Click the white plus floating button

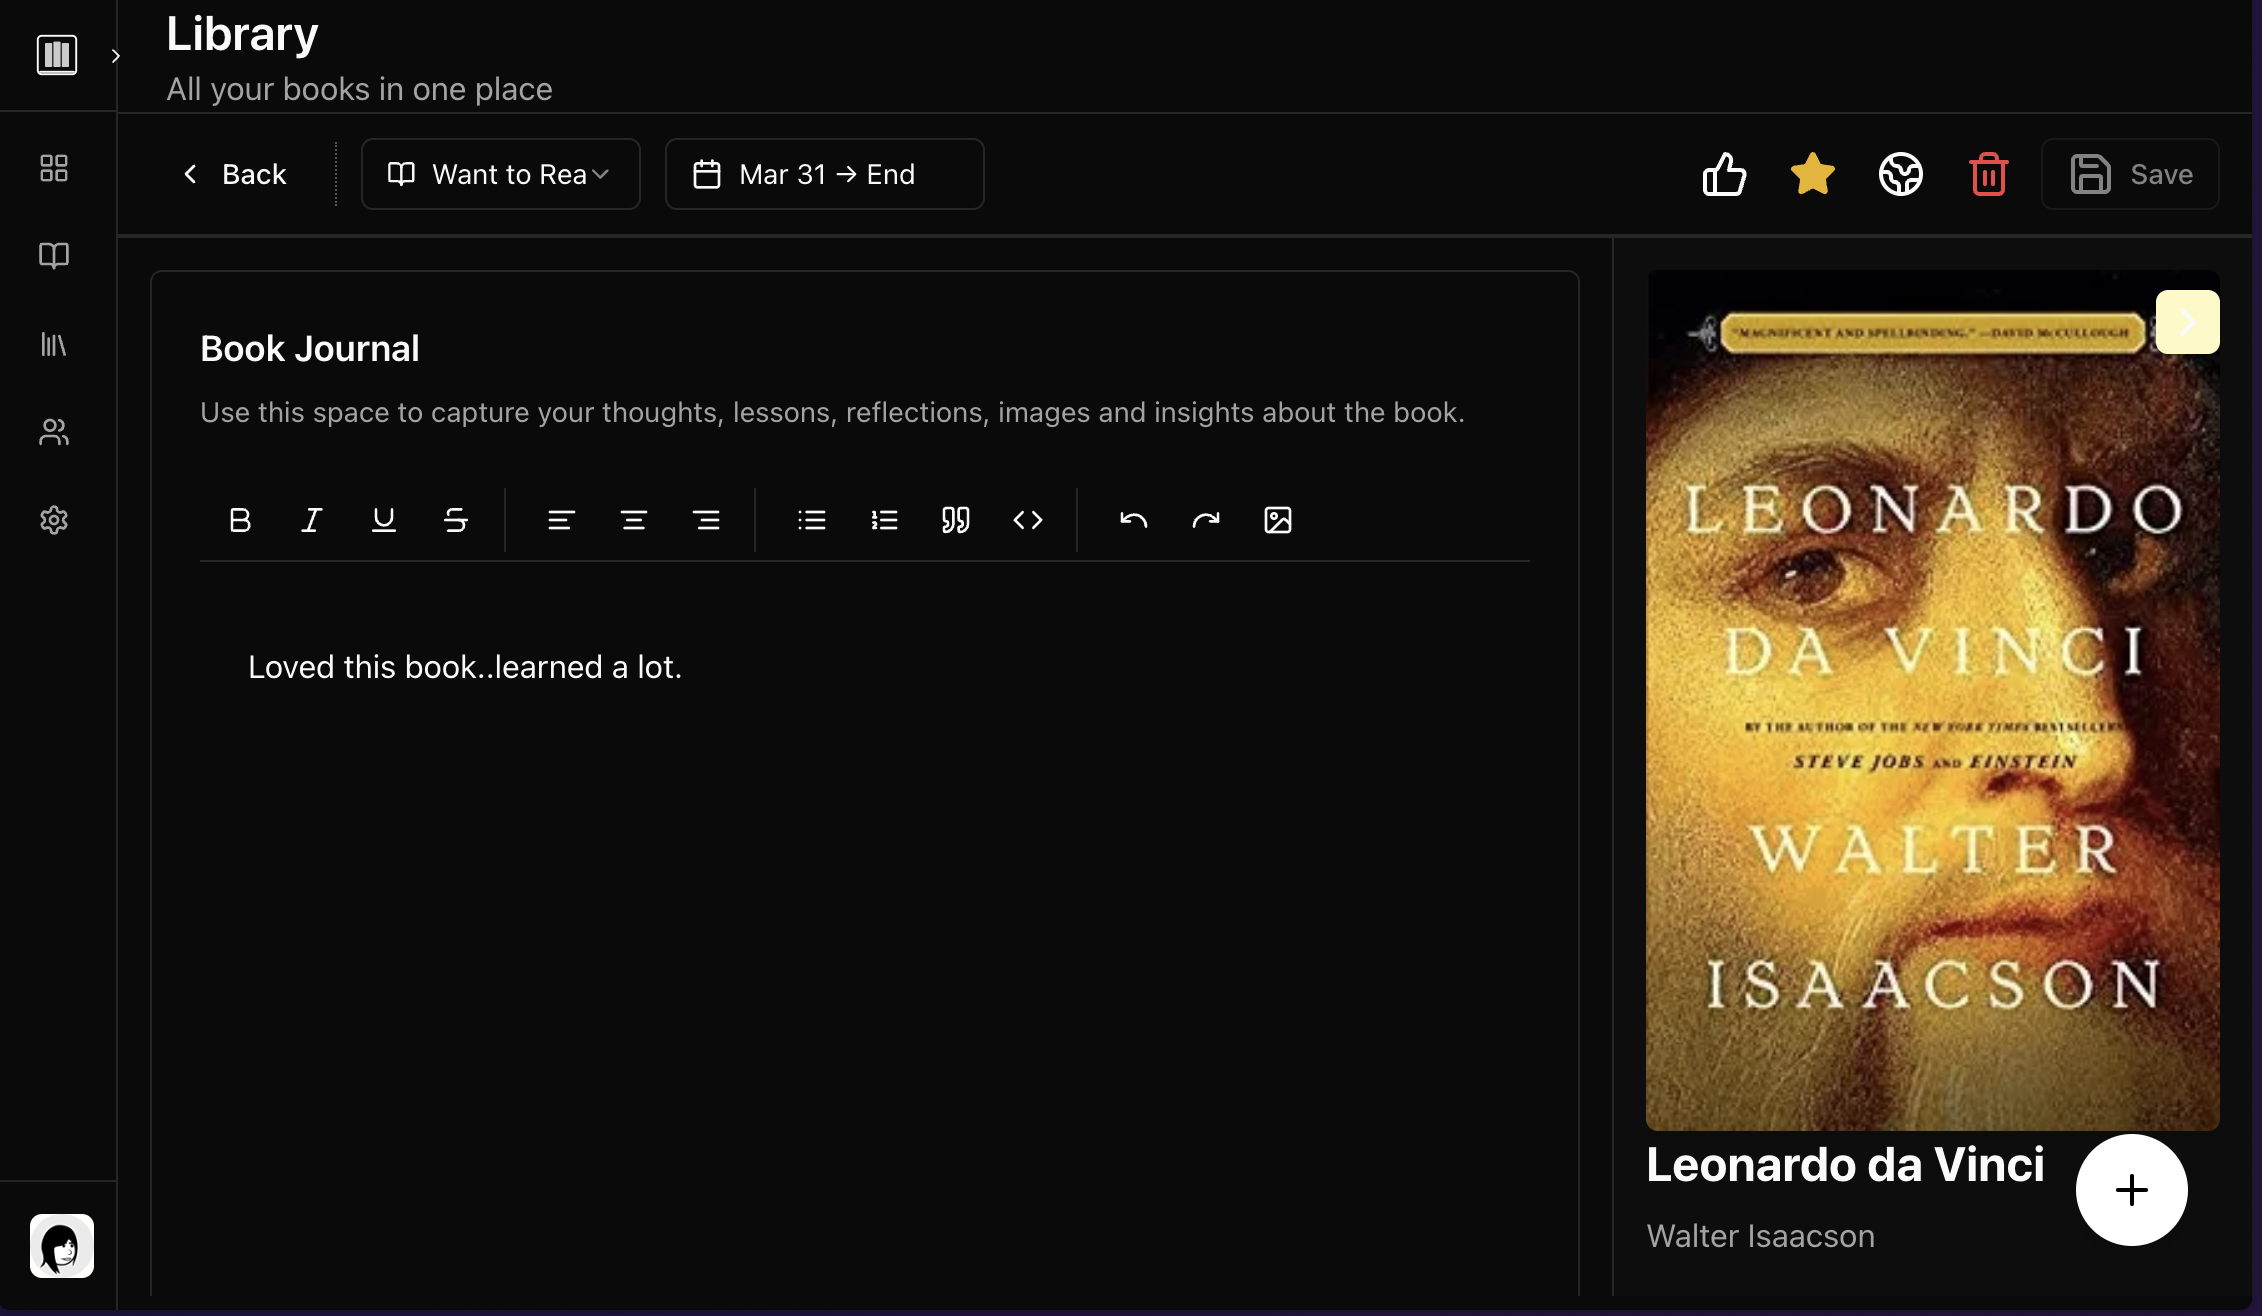click(x=2132, y=1190)
